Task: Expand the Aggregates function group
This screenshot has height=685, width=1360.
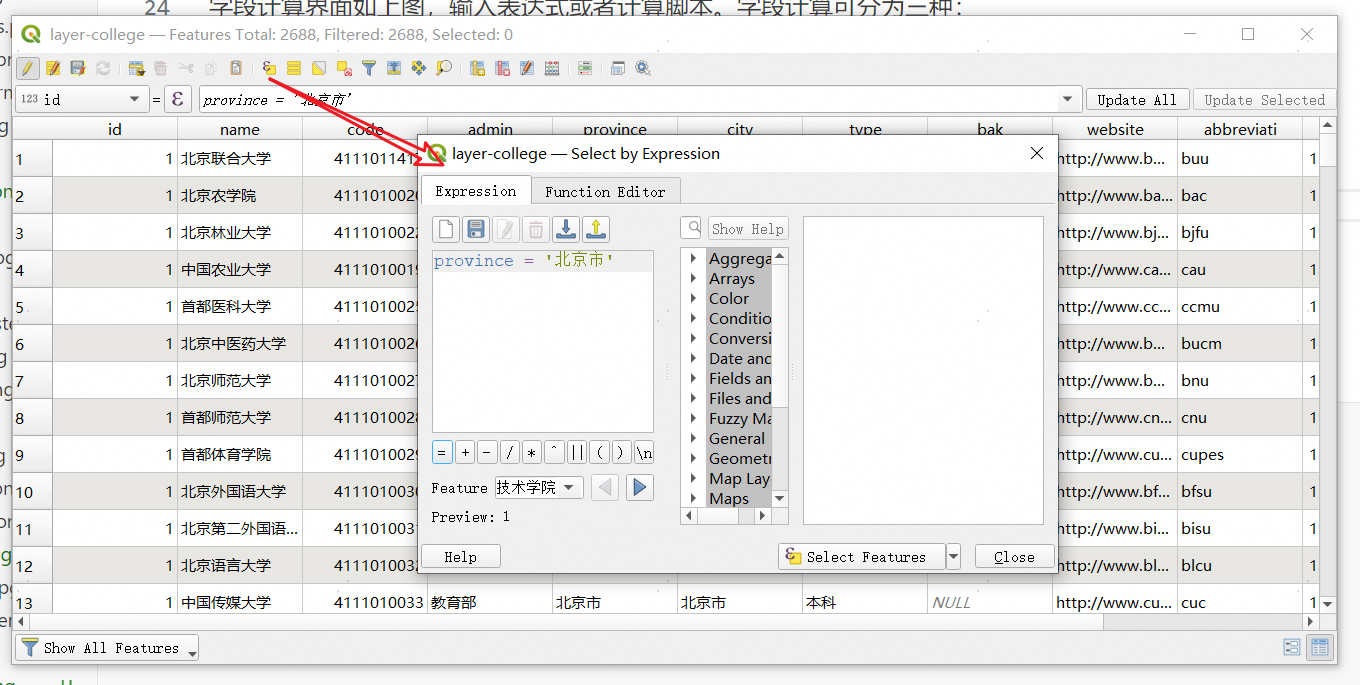Action: click(x=693, y=258)
